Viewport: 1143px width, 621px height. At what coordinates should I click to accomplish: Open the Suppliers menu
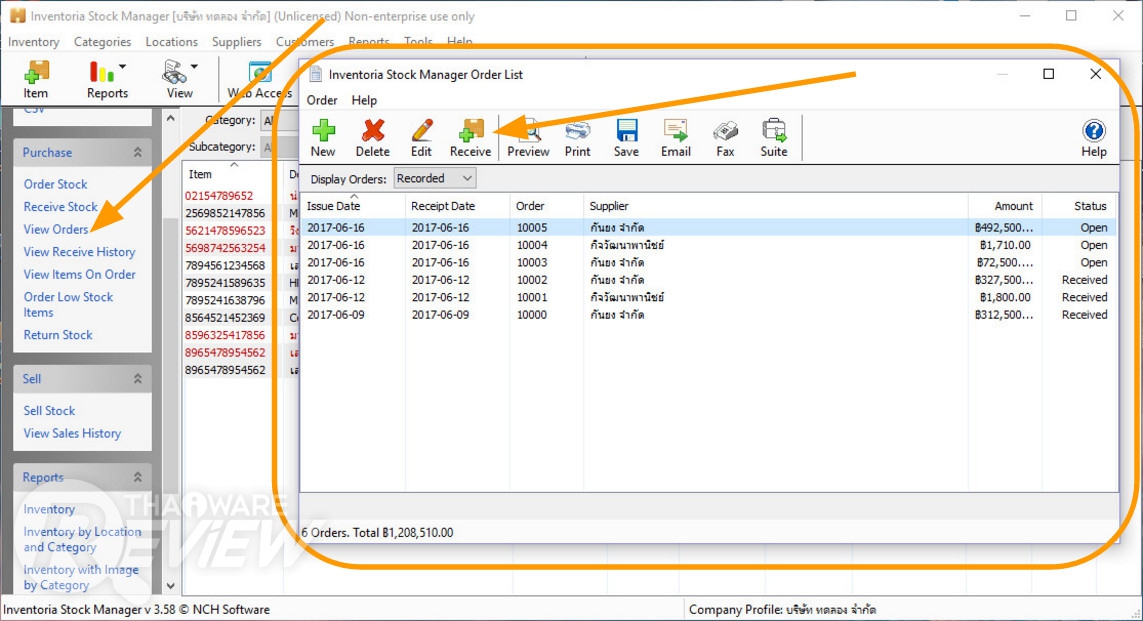click(x=236, y=42)
